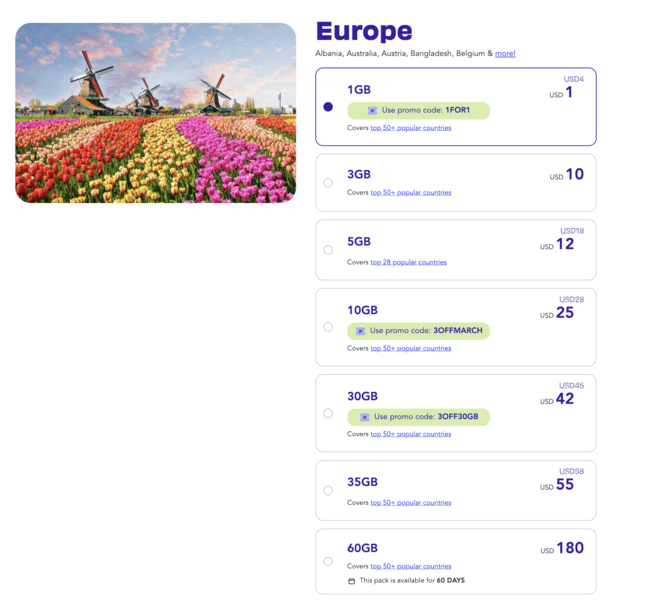Screen dimensions: 646x600
Task: Open the "top 28 popular countries" link
Action: click(x=408, y=262)
